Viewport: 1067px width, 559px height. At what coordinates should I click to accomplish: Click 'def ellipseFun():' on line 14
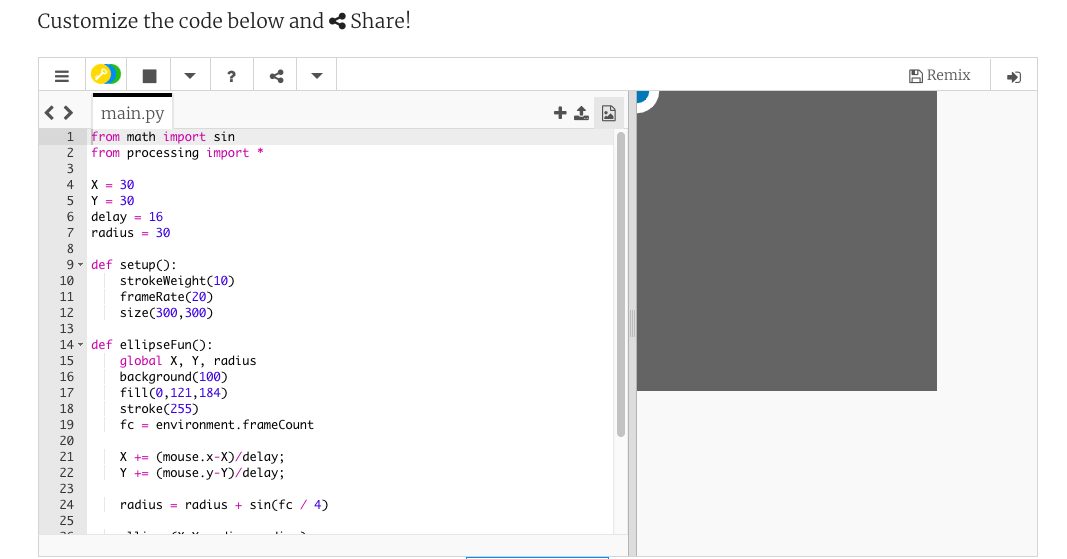(152, 345)
